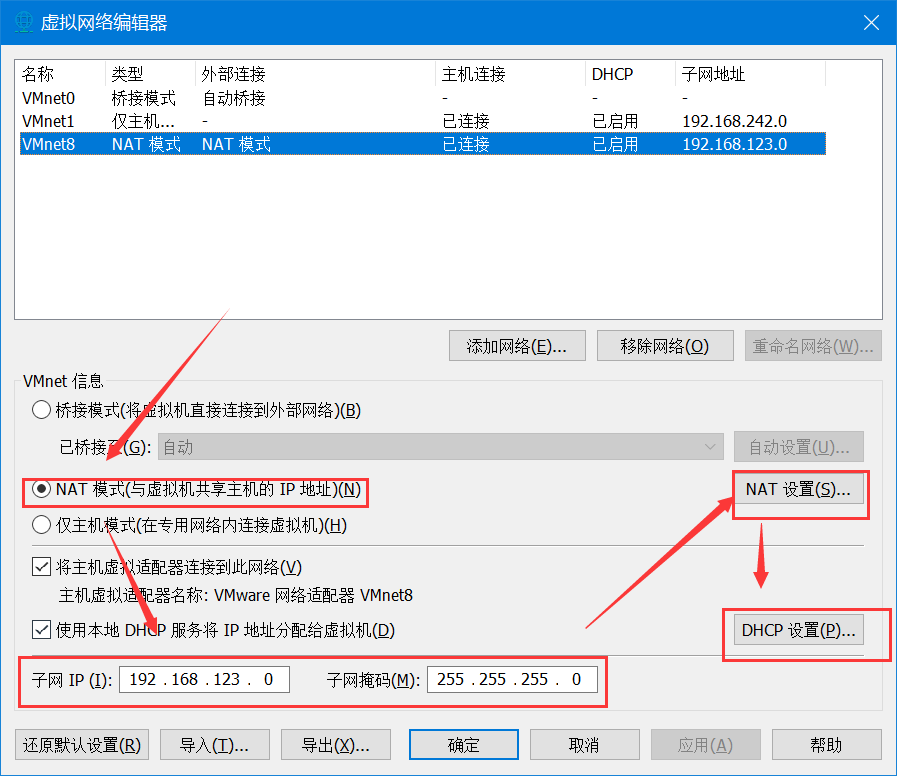Click the 子网地址 column header
Viewport: 897px width, 776px height.
tap(751, 74)
